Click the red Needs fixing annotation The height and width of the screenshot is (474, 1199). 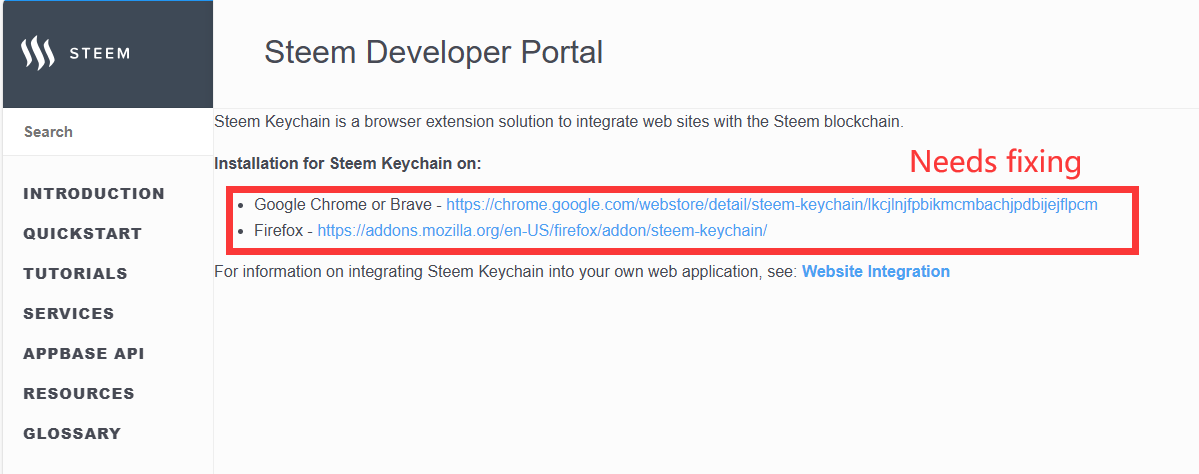tap(995, 162)
